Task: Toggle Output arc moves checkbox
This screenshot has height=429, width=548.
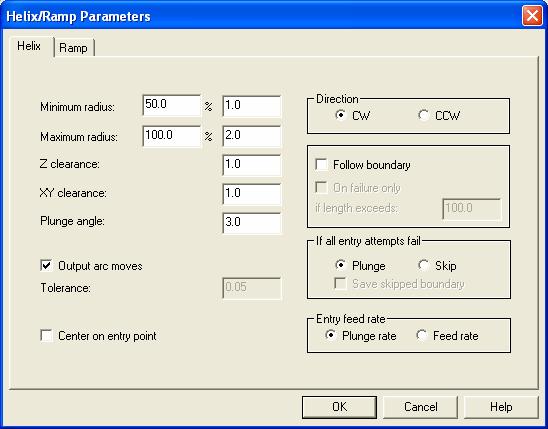Action: tap(46, 266)
